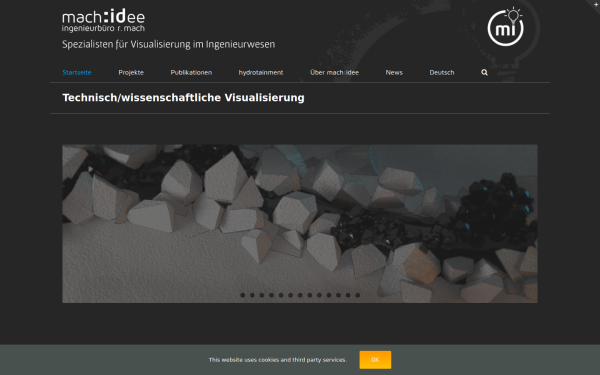Accept cookies with the OK button
Image resolution: width=600 pixels, height=375 pixels.
pyautogui.click(x=375, y=360)
